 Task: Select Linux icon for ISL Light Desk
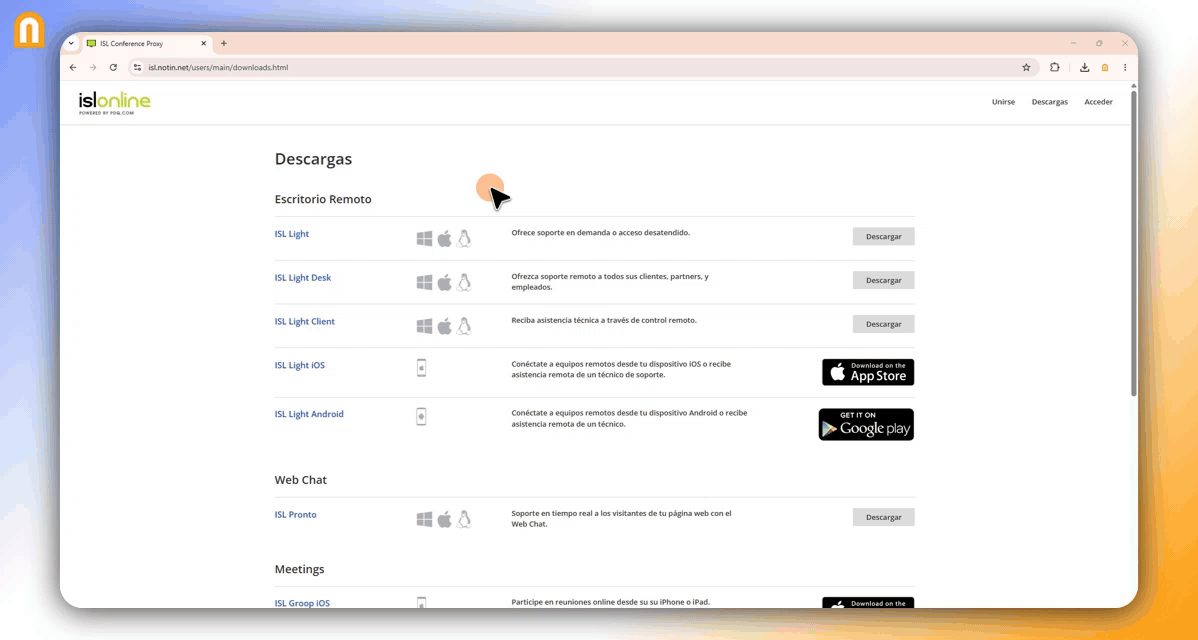(464, 283)
